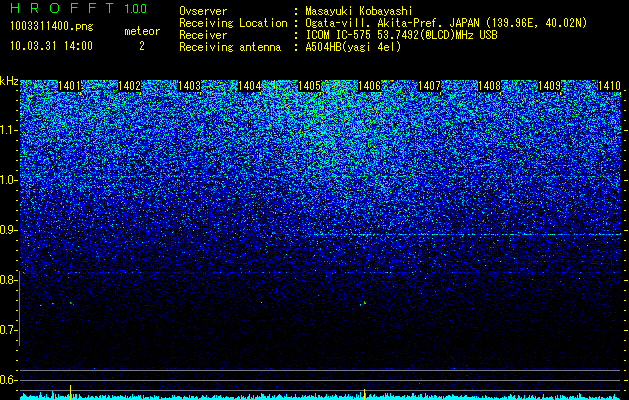Click the 1402 time marker
The width and height of the screenshot is (629, 400).
(130, 86)
